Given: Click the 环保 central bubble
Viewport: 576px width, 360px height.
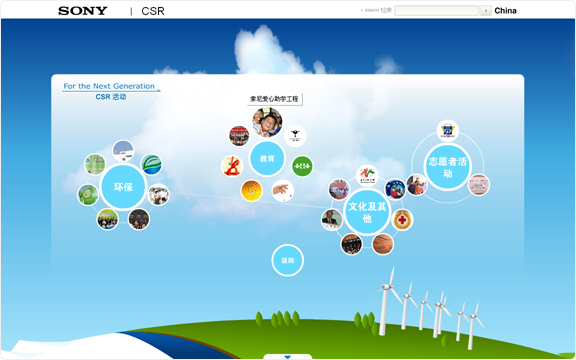Looking at the screenshot, I should [123, 187].
